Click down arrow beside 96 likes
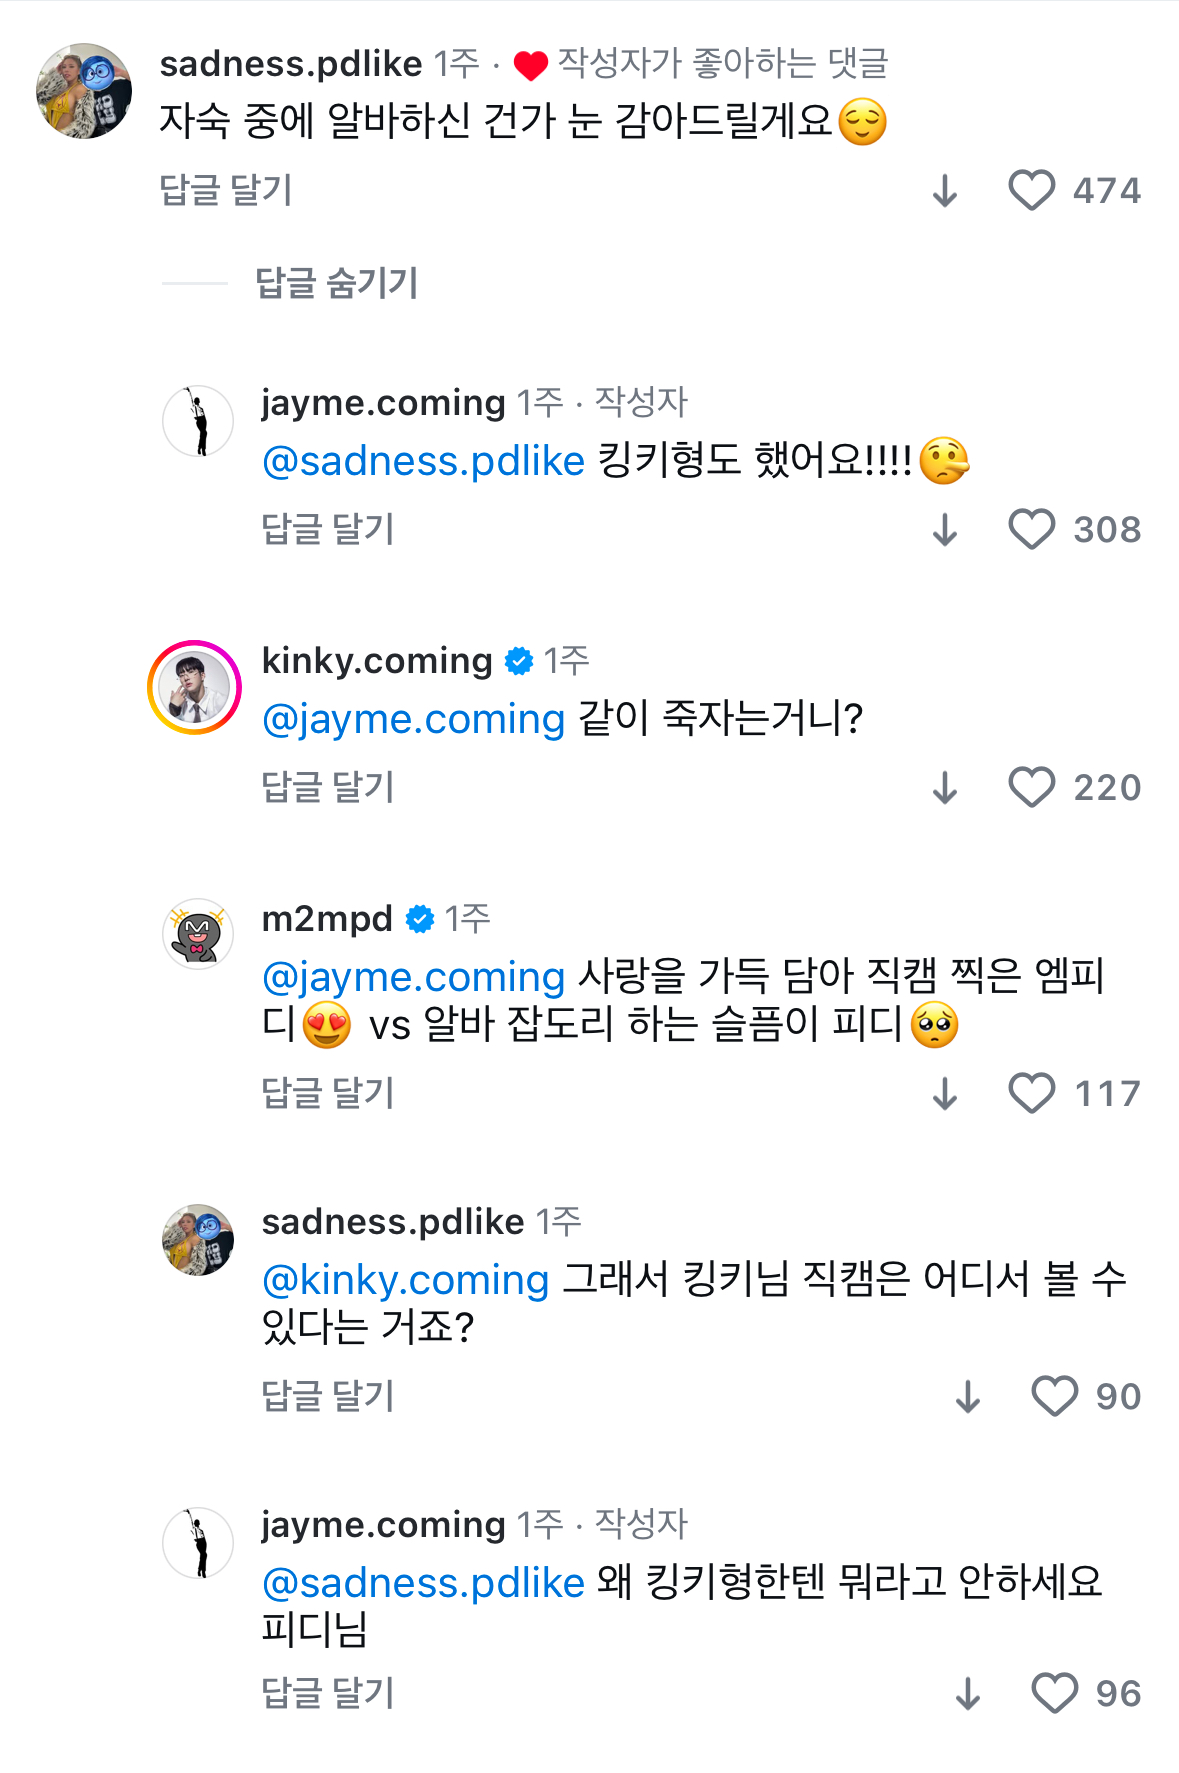Viewport: 1179px width, 1773px height. point(968,1693)
